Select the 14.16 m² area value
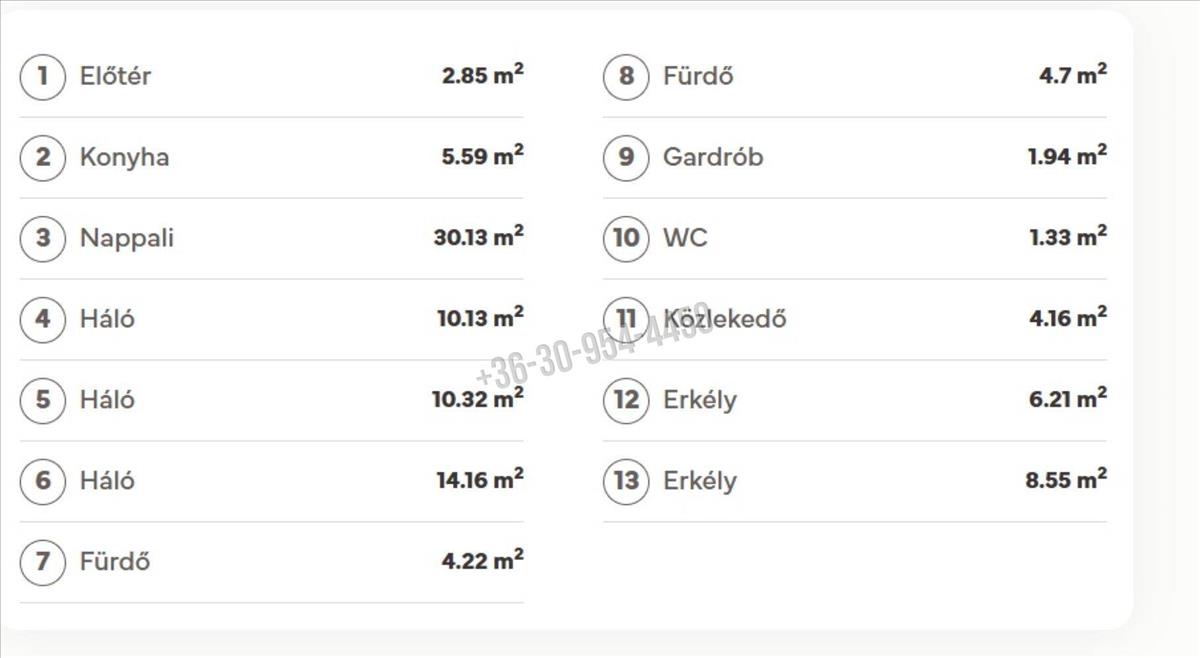This screenshot has height=658, width=1200. pyautogui.click(x=480, y=480)
